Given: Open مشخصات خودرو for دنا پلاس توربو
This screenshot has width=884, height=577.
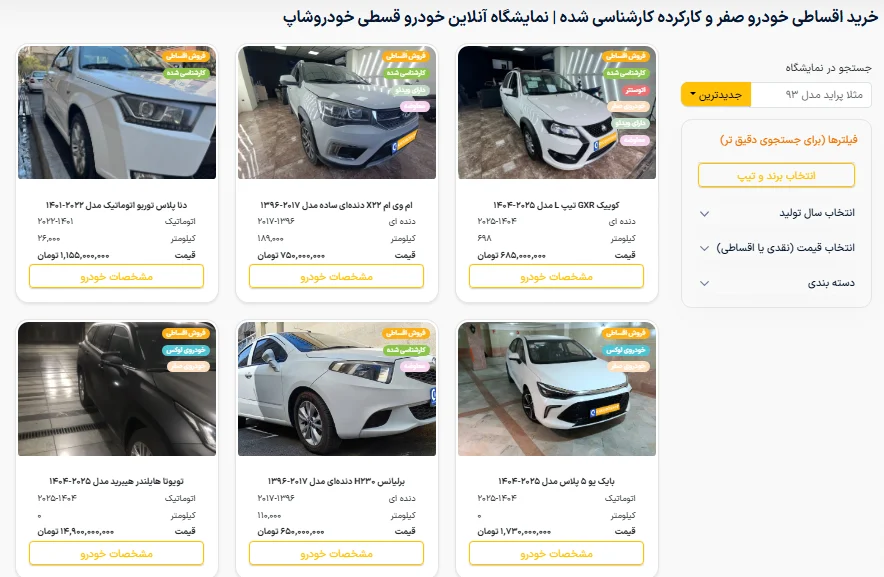Looking at the screenshot, I should pos(116,276).
